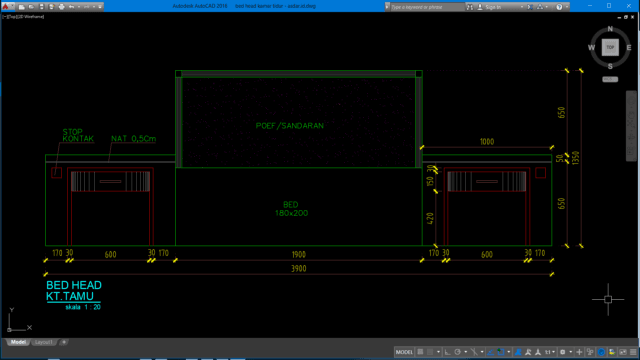Select the Model tab
The height and width of the screenshot is (360, 640).
pos(18,342)
